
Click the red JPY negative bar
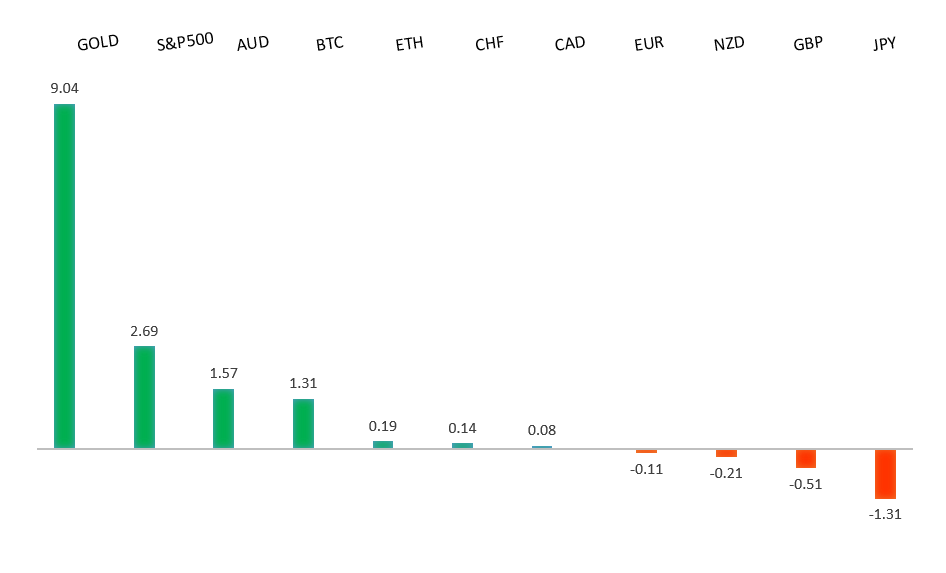tap(885, 474)
